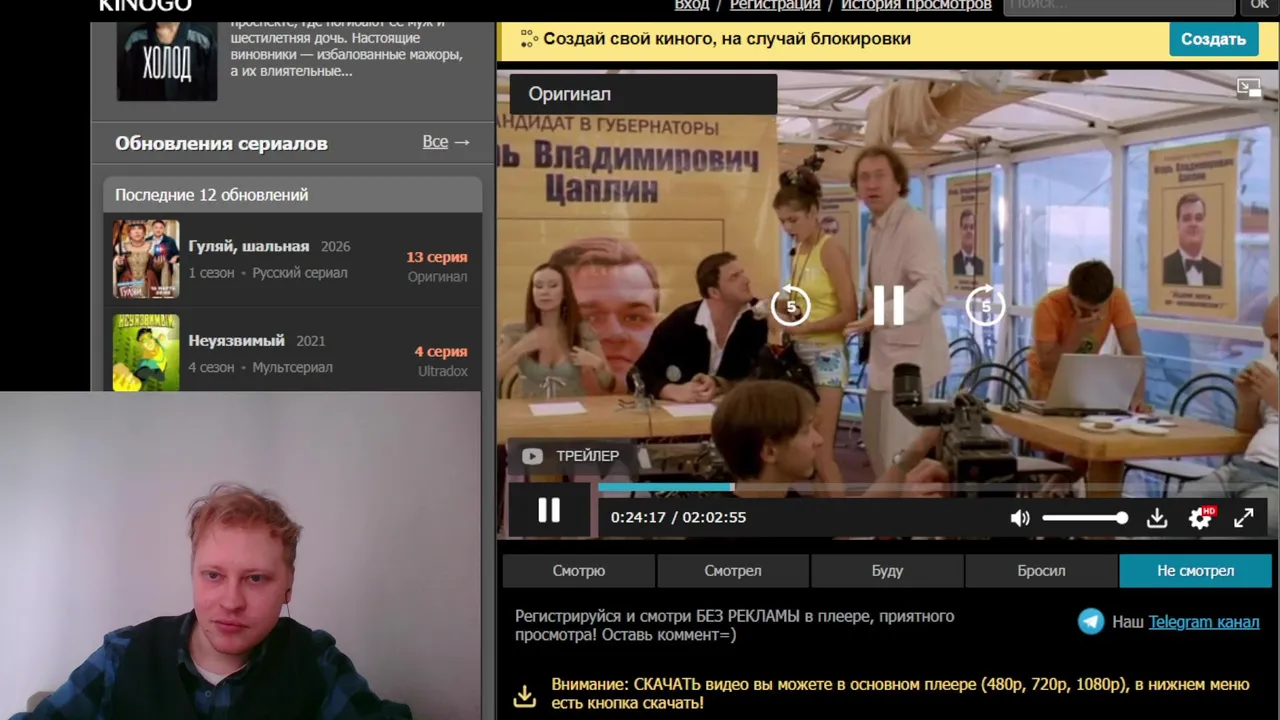Click the download arrow icon beside Внимание notice
Viewport: 1280px width, 720px height.
[525, 695]
